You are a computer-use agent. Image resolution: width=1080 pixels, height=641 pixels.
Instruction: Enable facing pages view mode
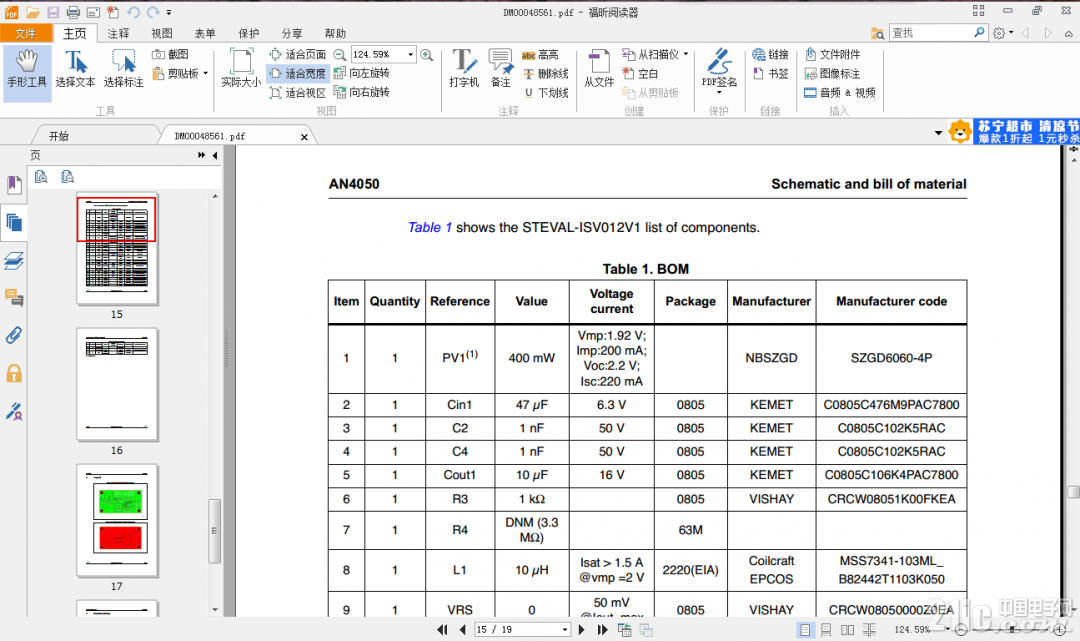tap(848, 629)
